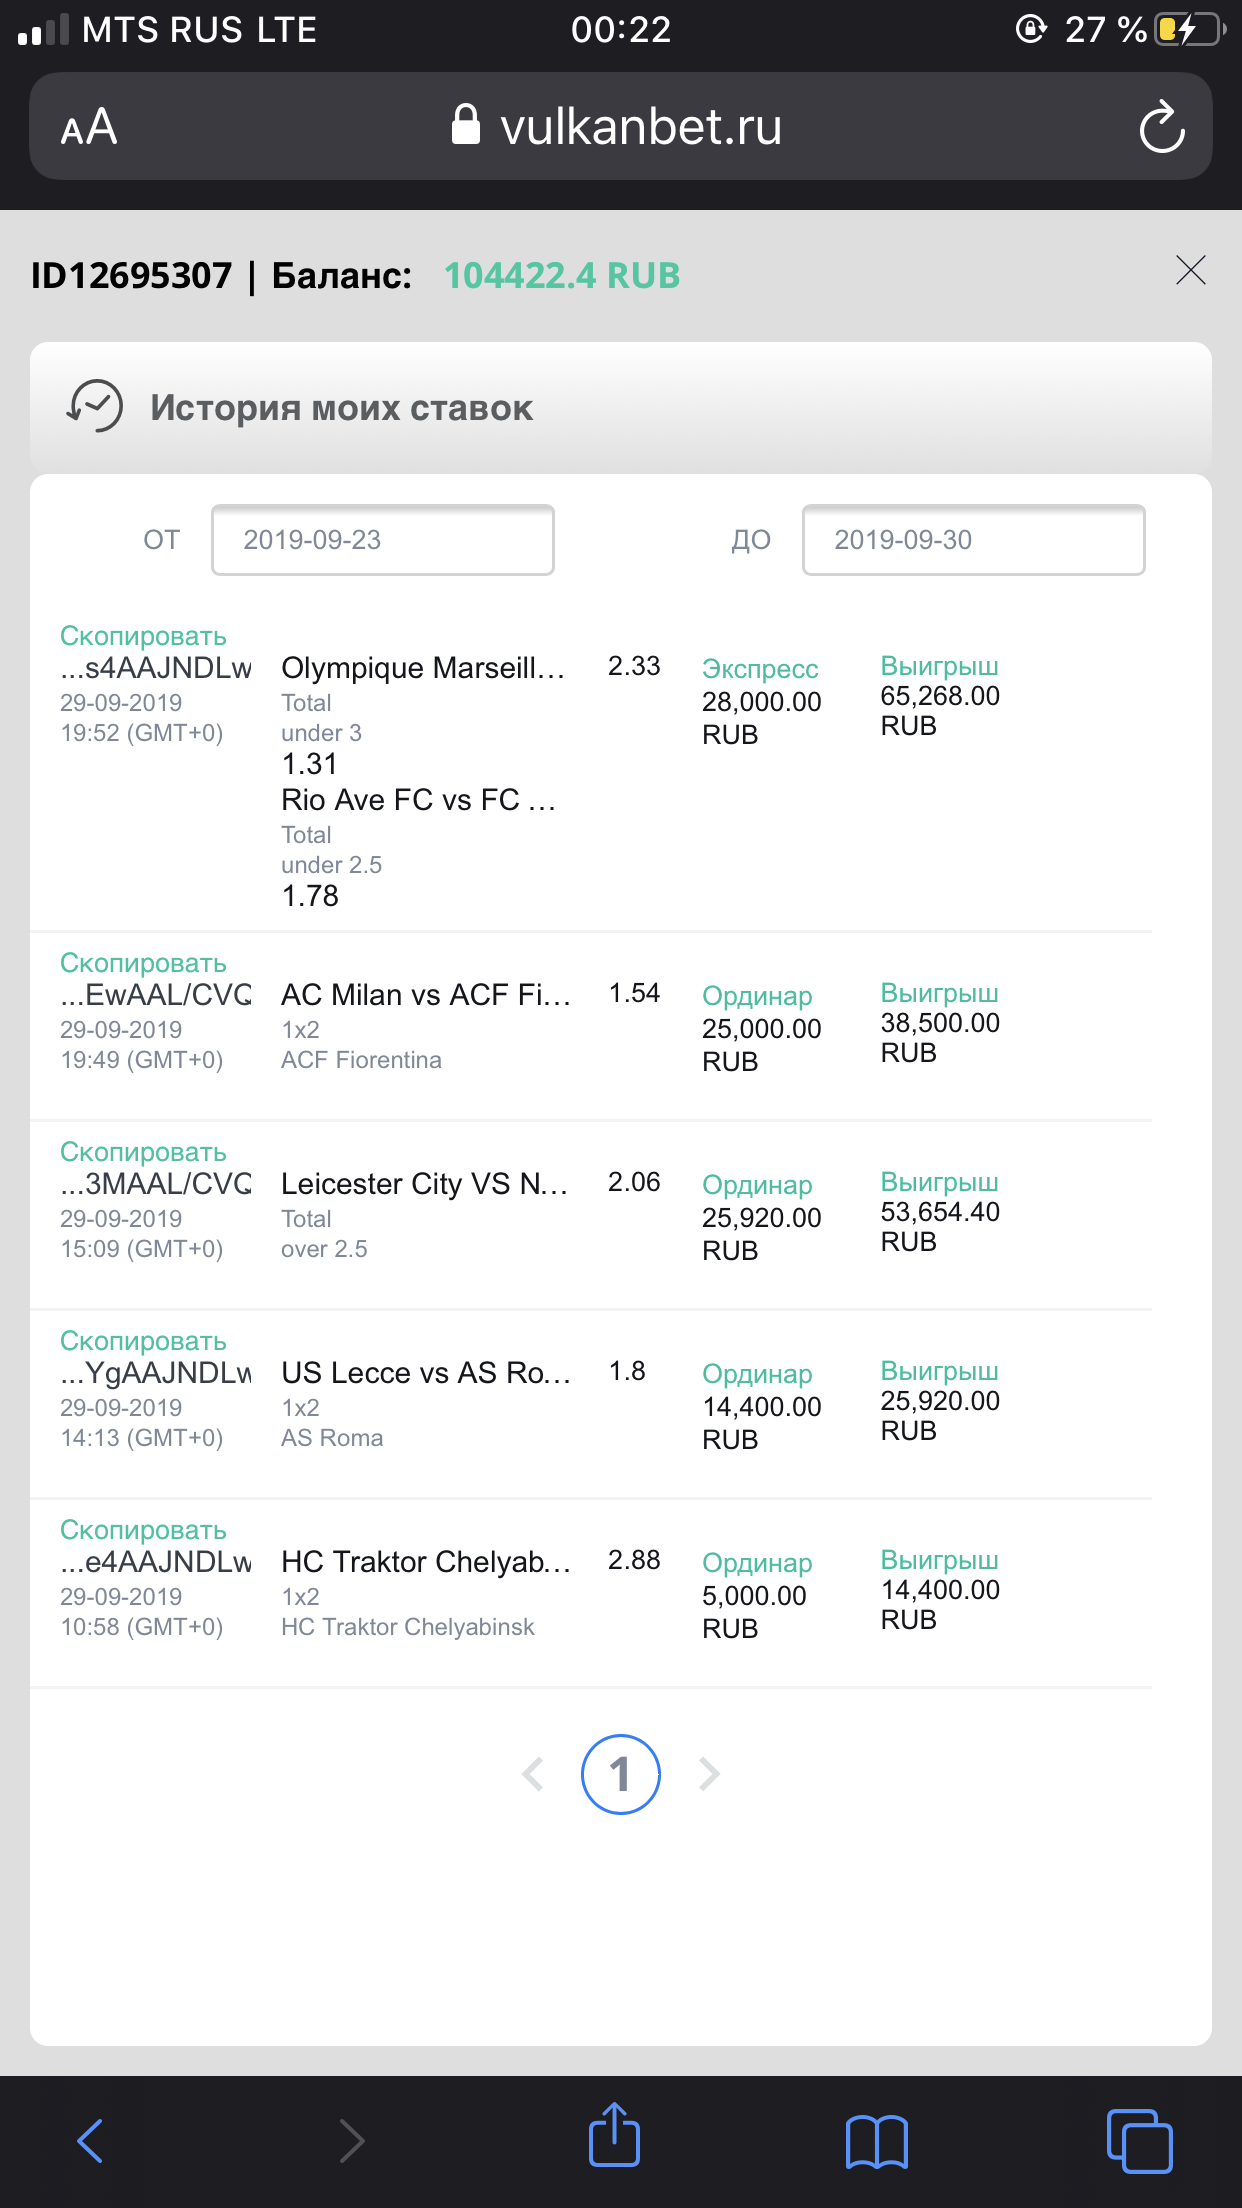Tap the lock icon beside vulkanbet.ru
This screenshot has width=1242, height=2208.
tap(466, 125)
